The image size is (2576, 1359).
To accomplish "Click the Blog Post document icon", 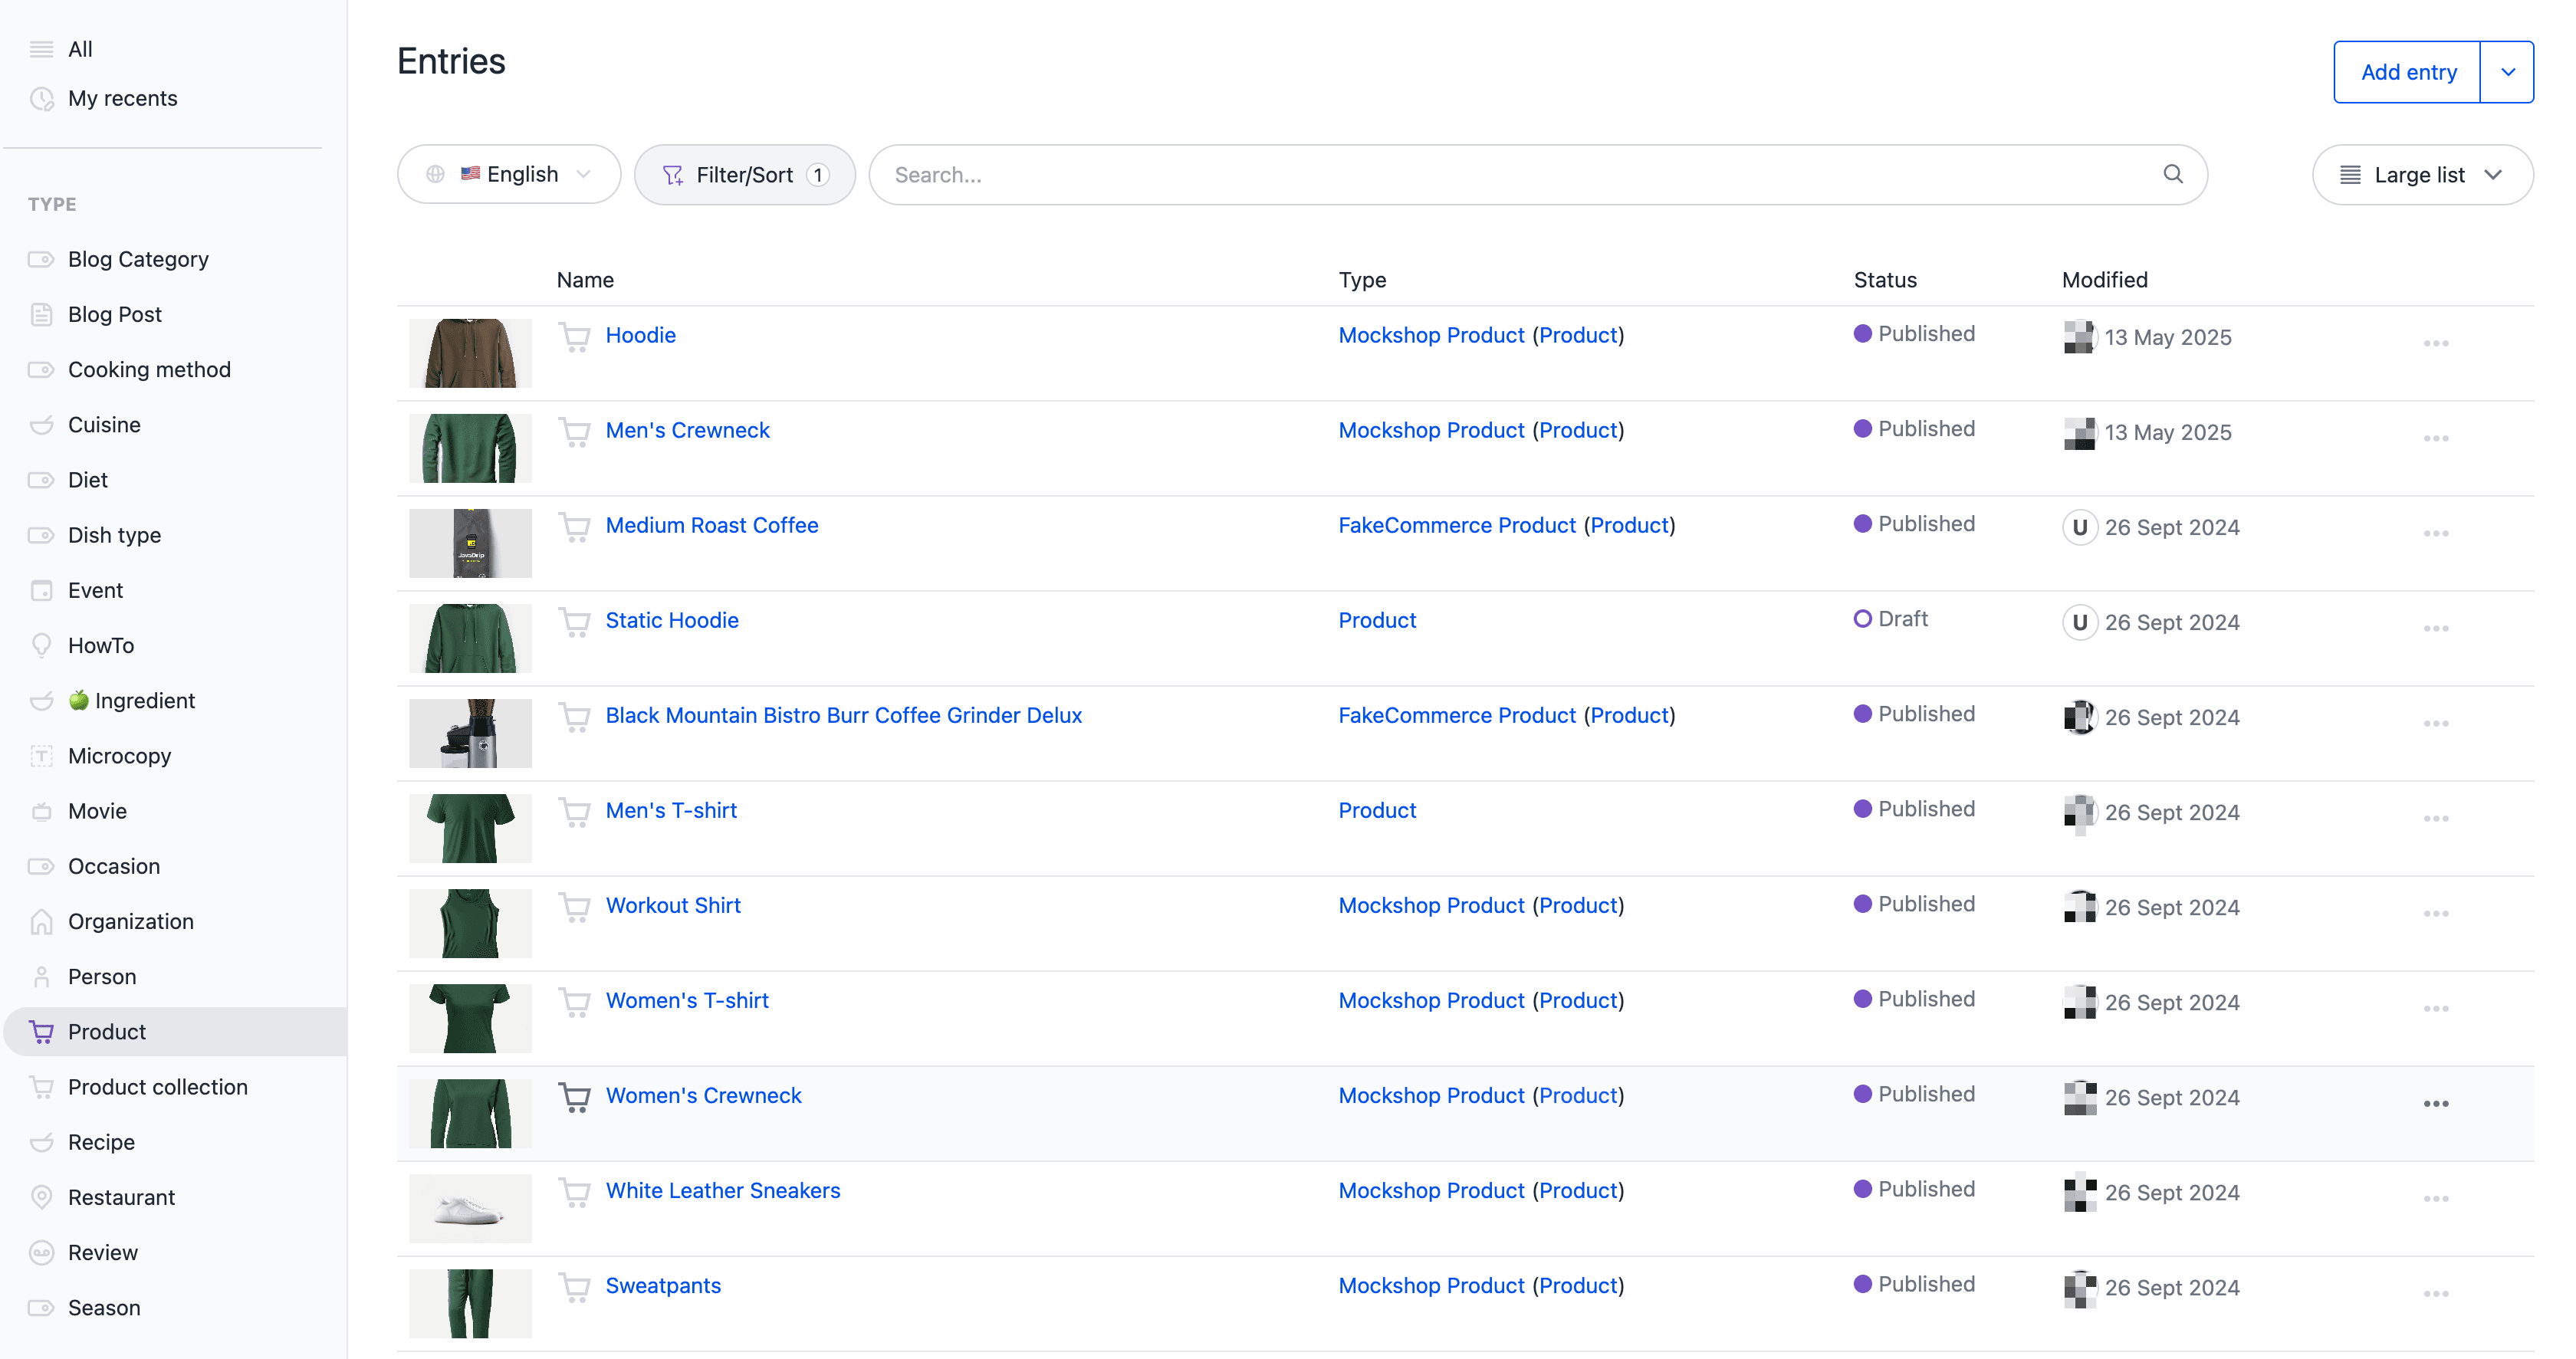I will point(41,314).
